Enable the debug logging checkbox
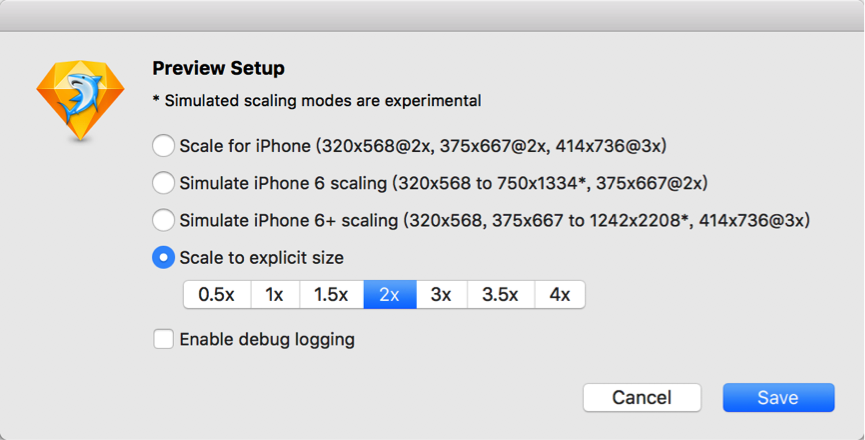Viewport: 865px width, 440px height. (x=163, y=339)
